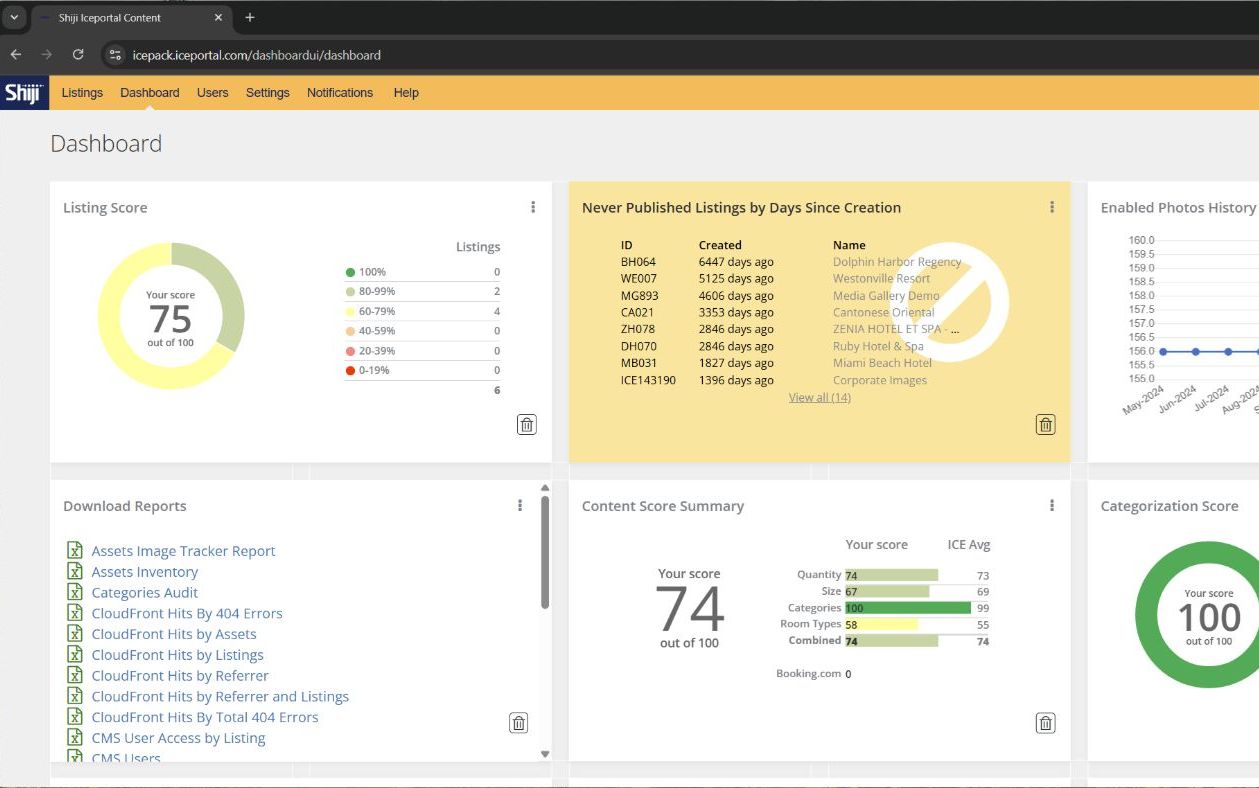Expand Content Score Summary options menu
1259x788 pixels.
pyautogui.click(x=1052, y=506)
